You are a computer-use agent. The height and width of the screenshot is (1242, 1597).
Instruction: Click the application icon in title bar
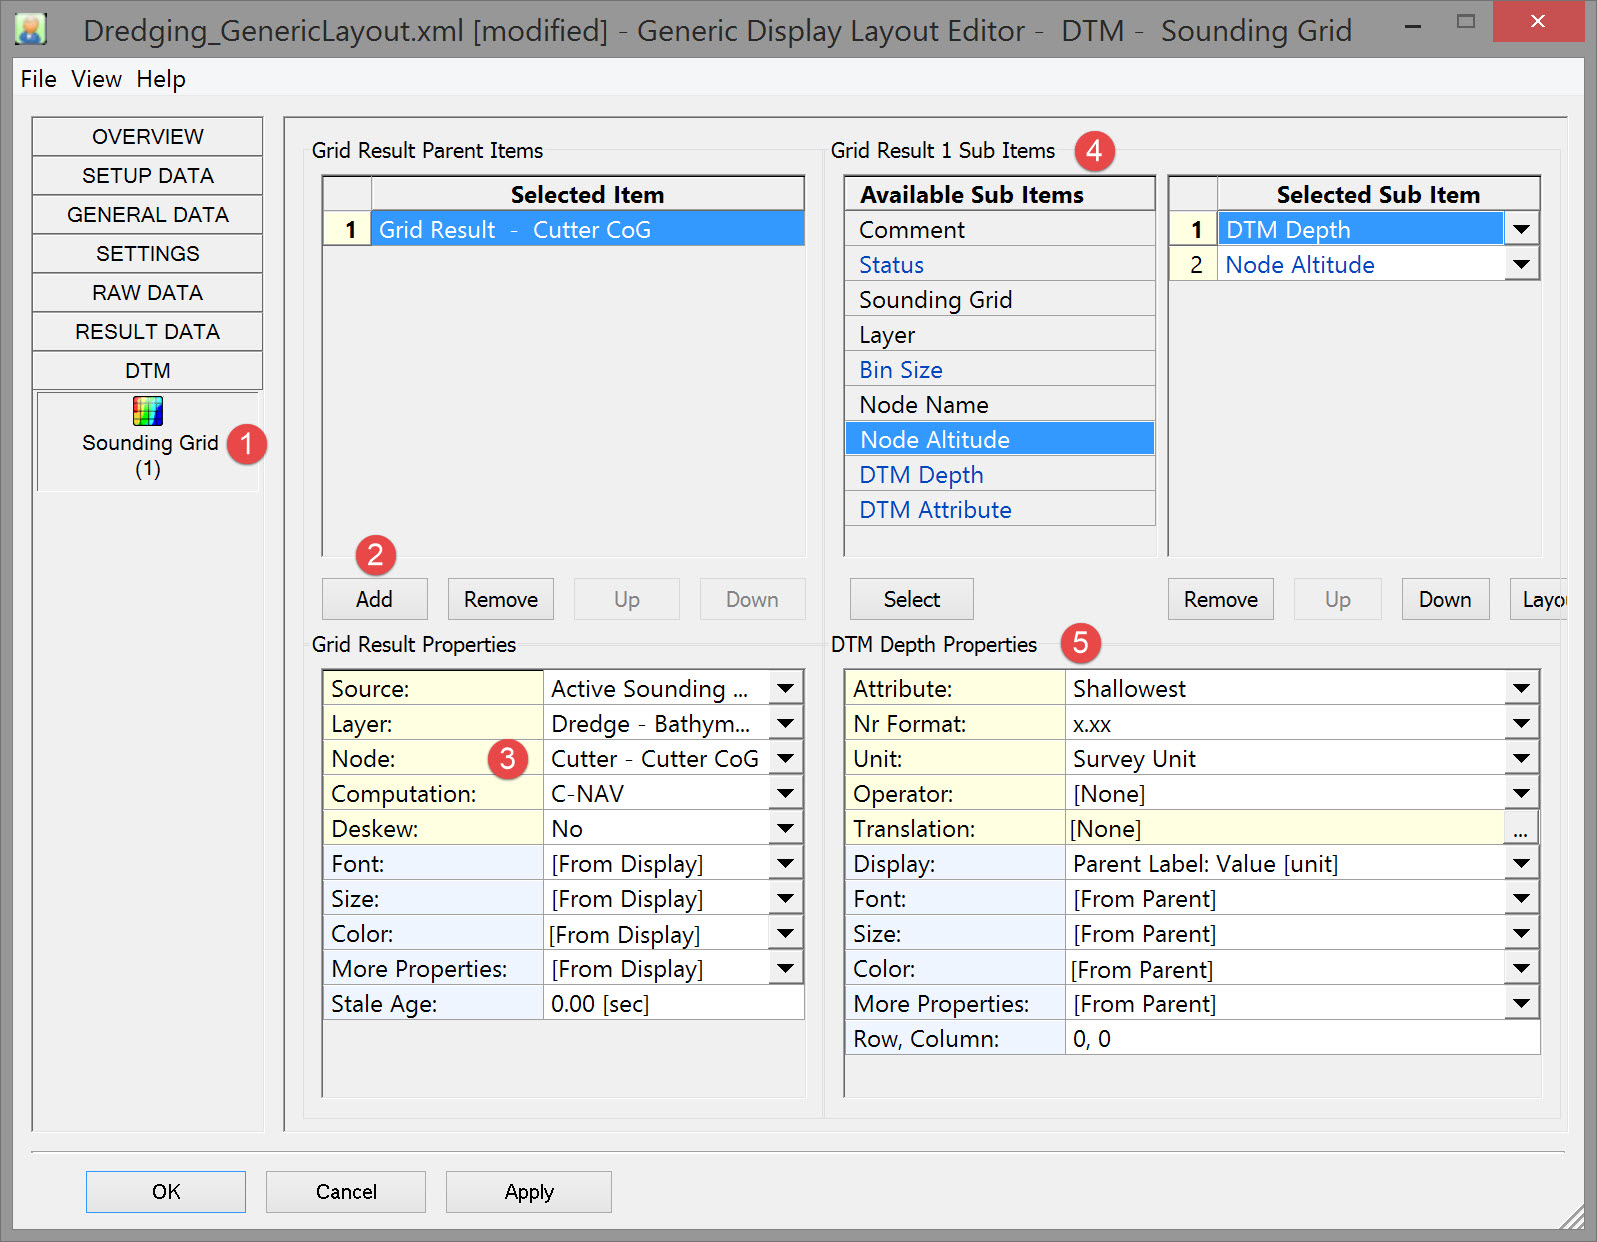pyautogui.click(x=31, y=29)
